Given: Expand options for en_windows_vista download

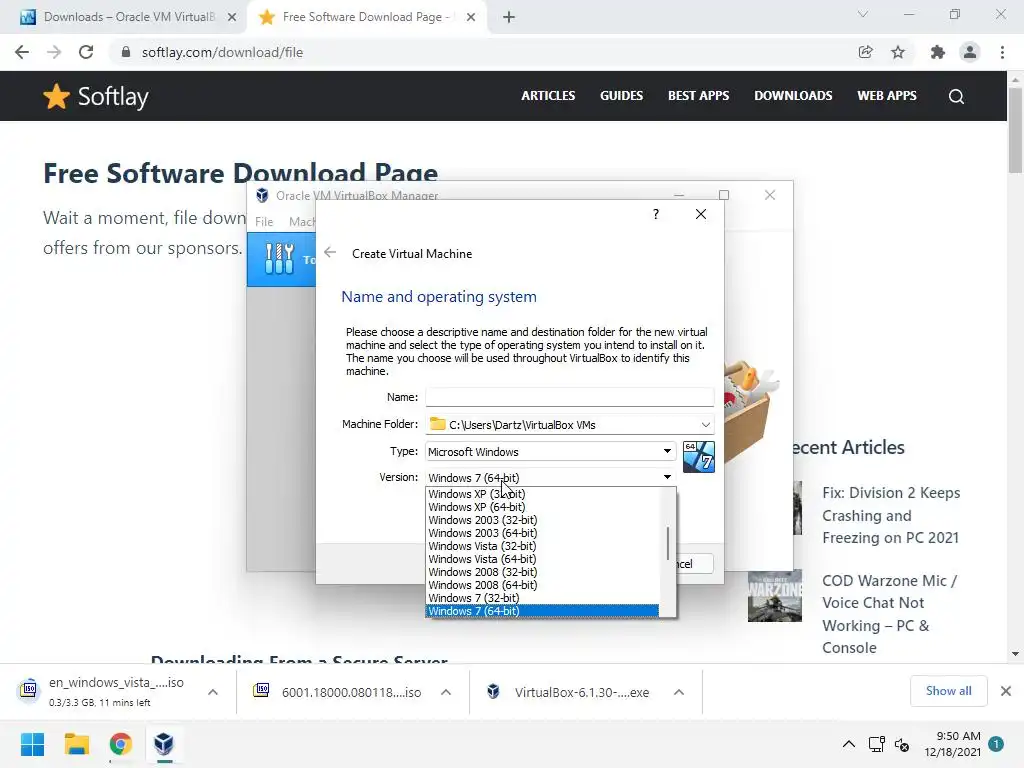Looking at the screenshot, I should [213, 692].
